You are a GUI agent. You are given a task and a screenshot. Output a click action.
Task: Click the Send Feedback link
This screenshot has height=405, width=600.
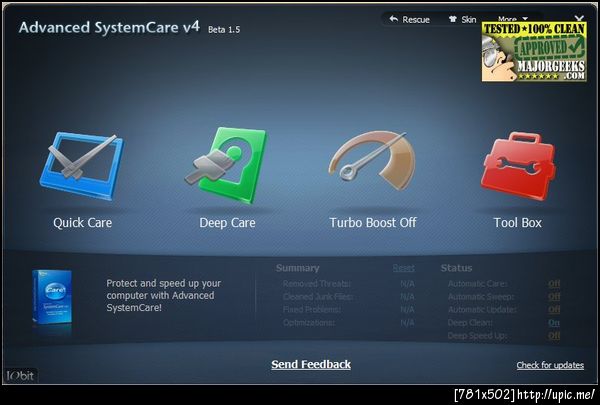click(x=311, y=364)
